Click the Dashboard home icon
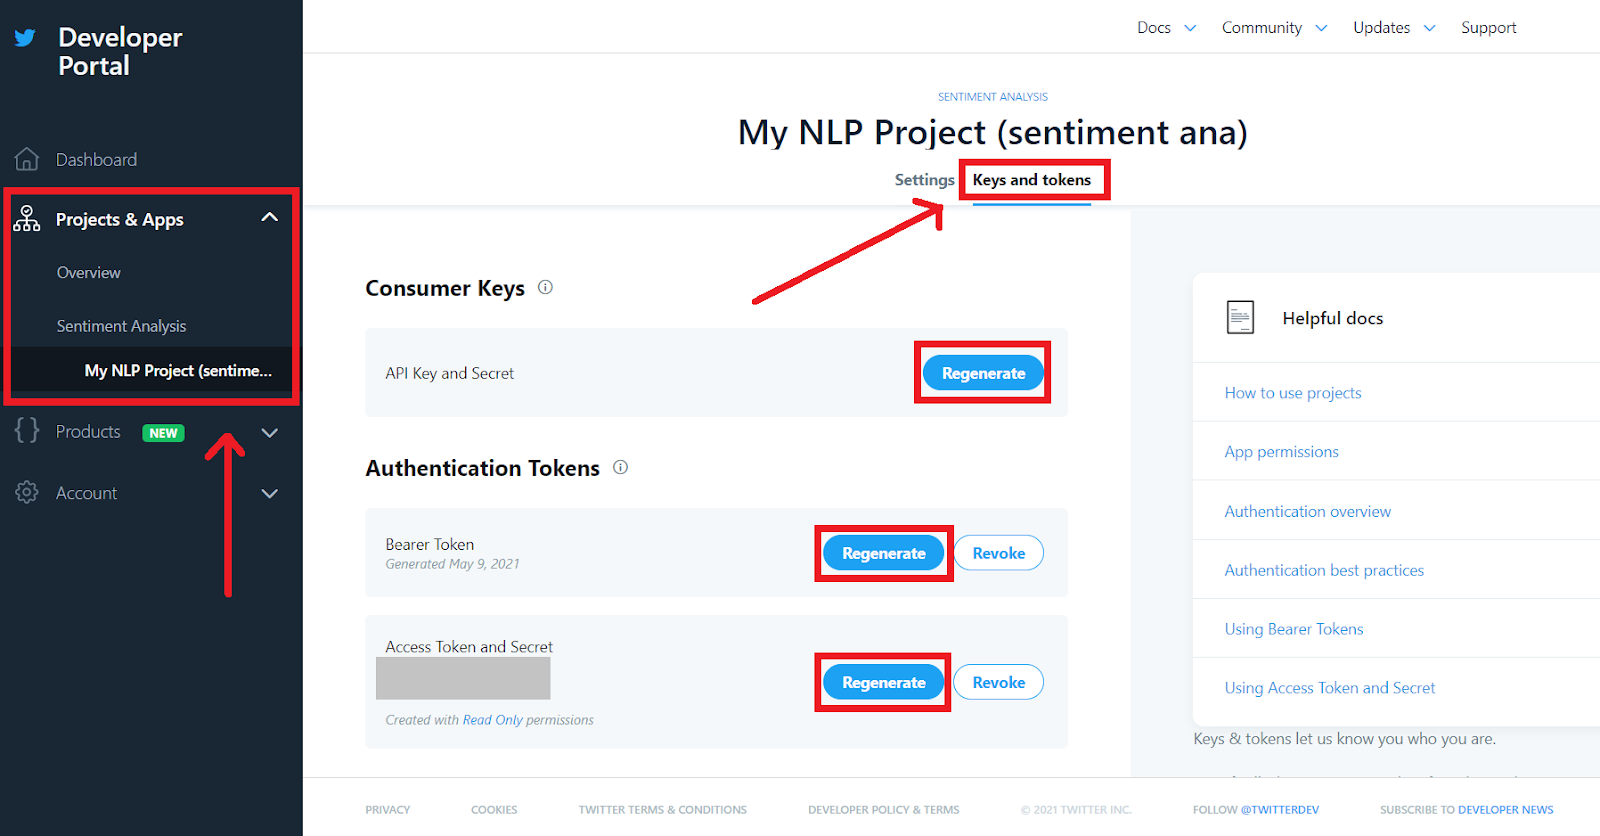The image size is (1600, 836). point(27,159)
